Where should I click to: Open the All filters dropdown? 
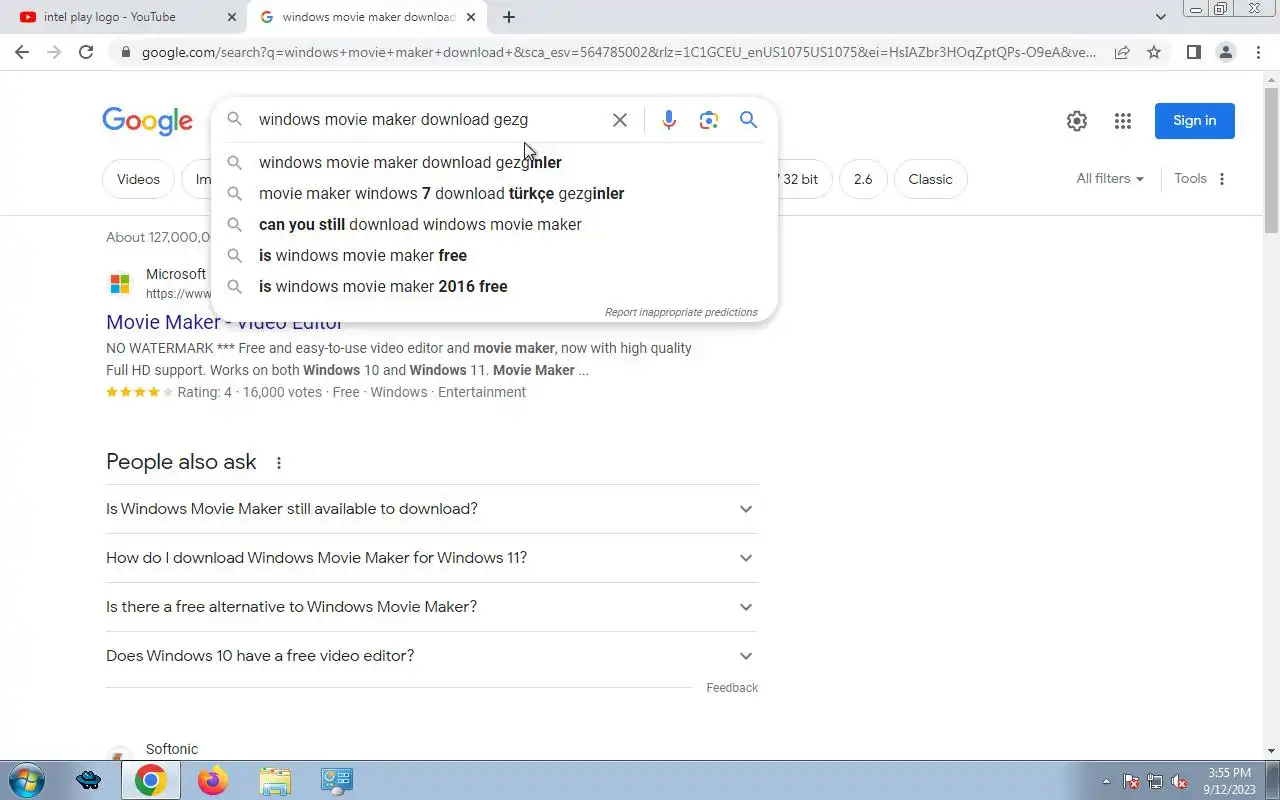[1110, 179]
